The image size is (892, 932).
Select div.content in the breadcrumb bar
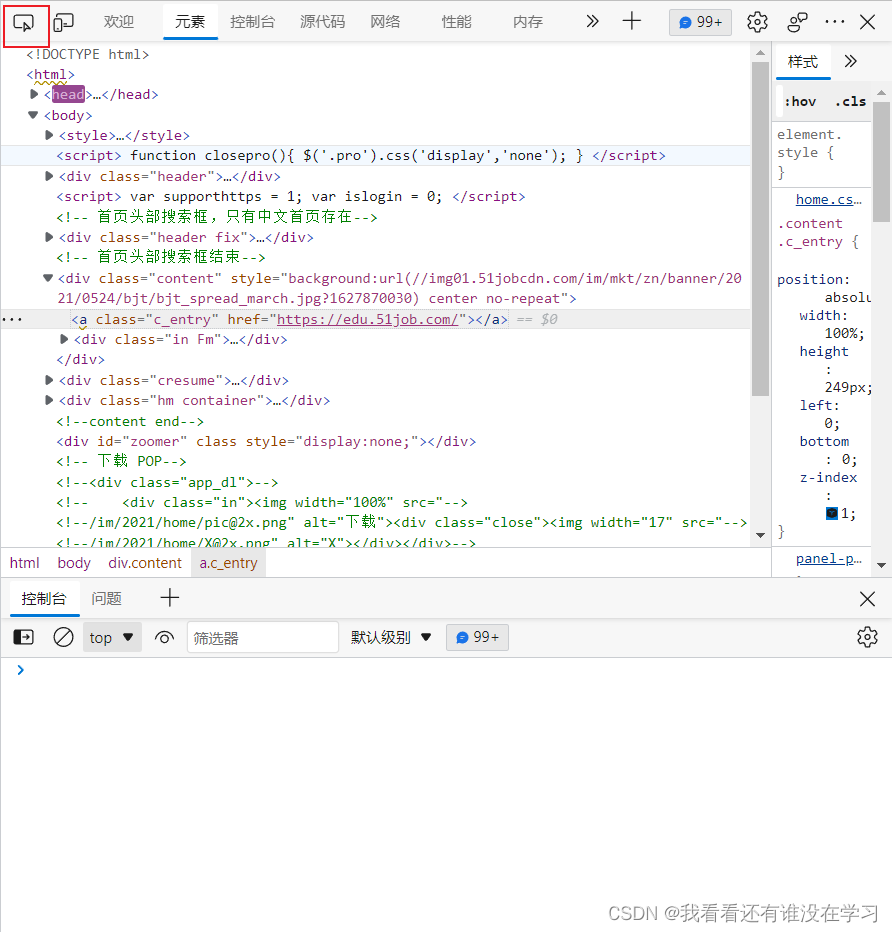(x=145, y=563)
